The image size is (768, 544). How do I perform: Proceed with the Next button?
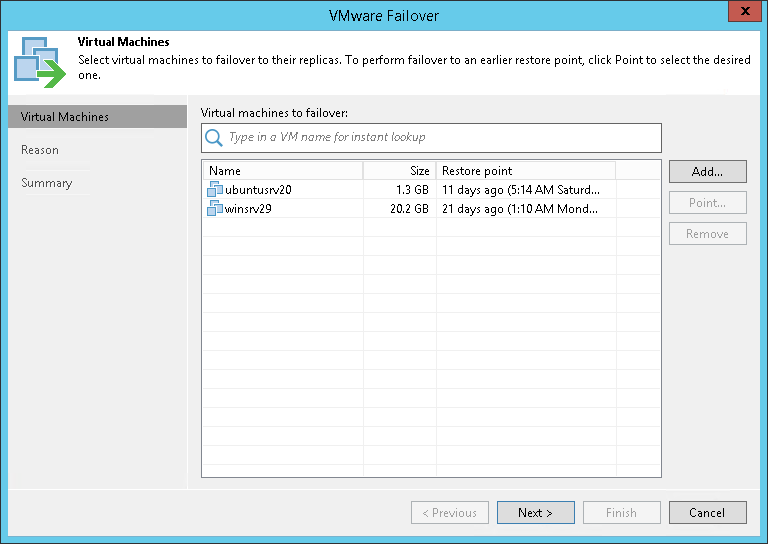tap(536, 513)
